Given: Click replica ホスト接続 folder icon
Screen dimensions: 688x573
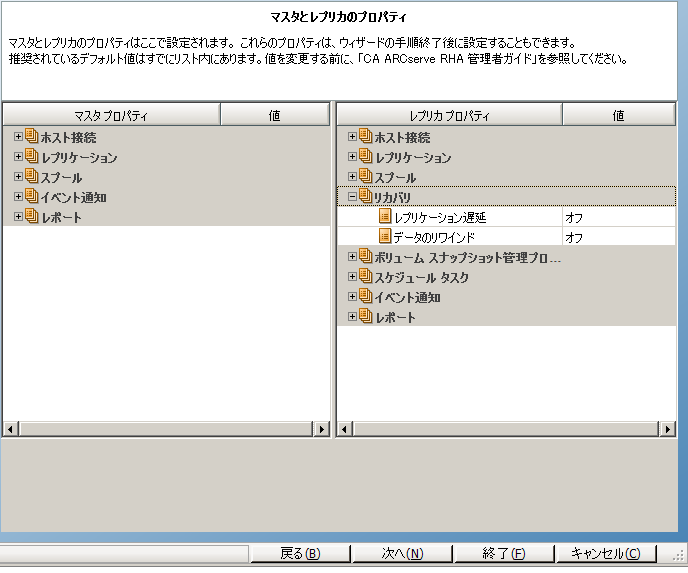Looking at the screenshot, I should [x=366, y=136].
